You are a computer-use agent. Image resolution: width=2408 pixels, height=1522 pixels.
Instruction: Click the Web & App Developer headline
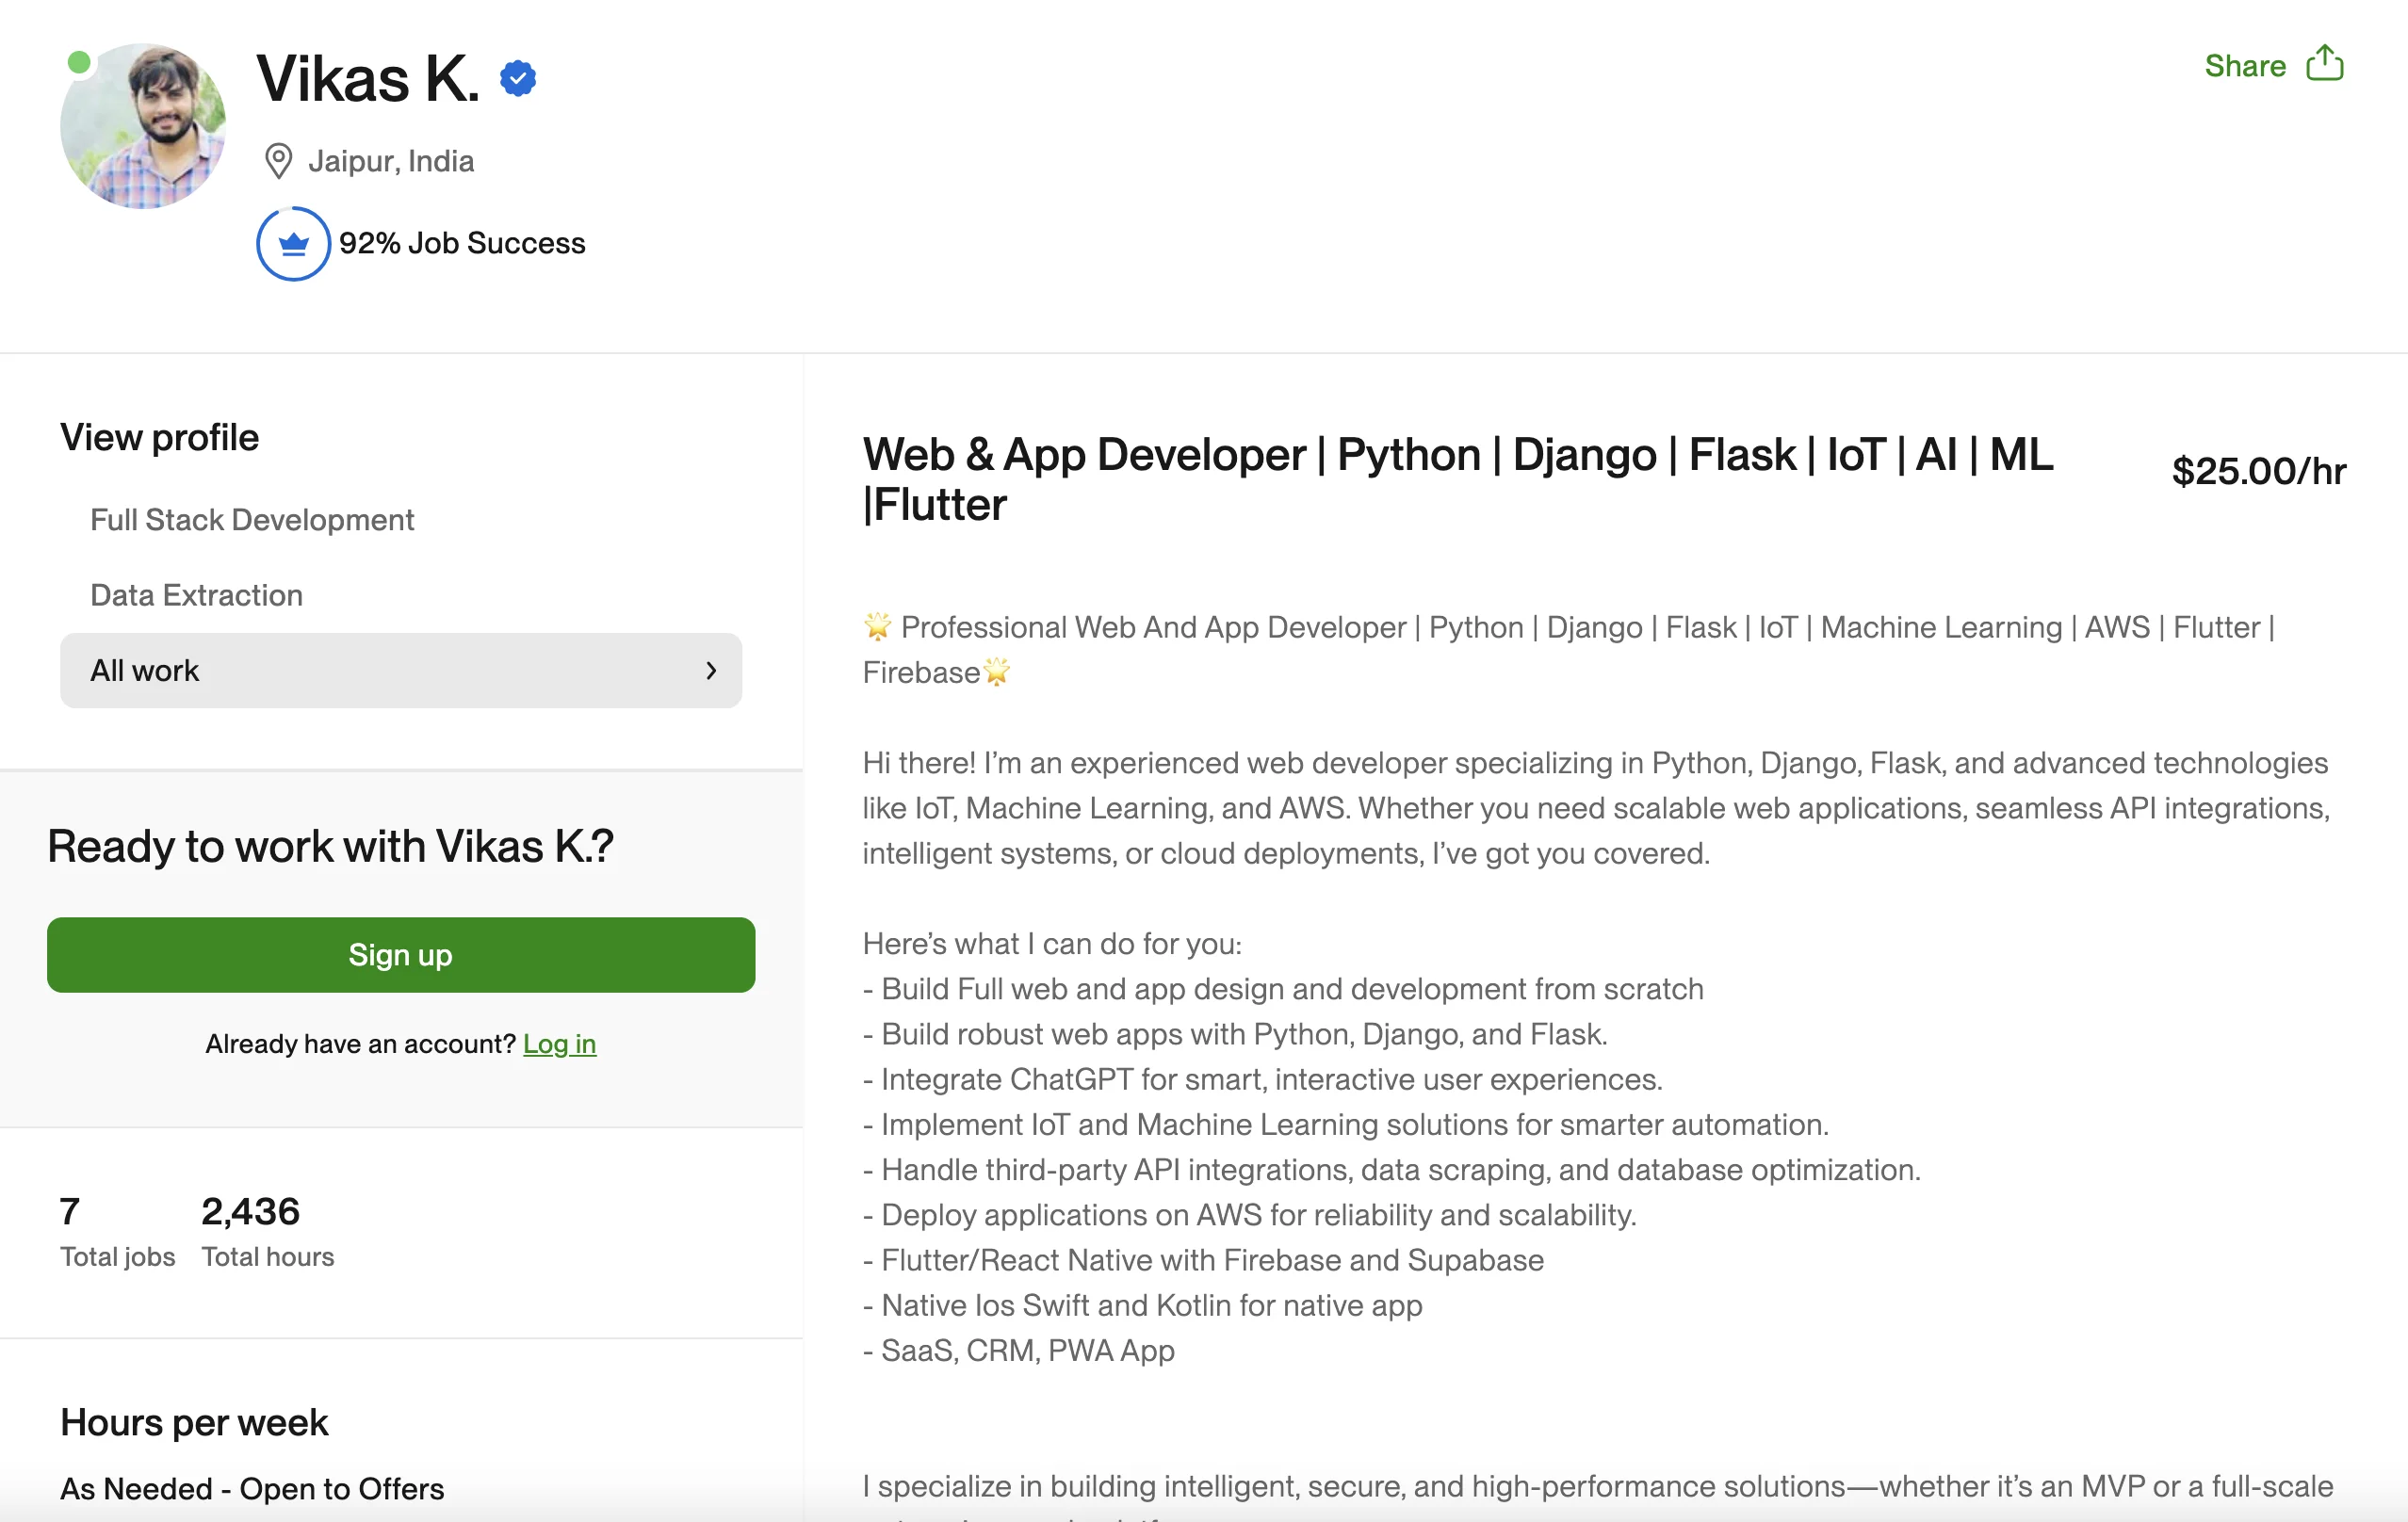[x=1457, y=478]
